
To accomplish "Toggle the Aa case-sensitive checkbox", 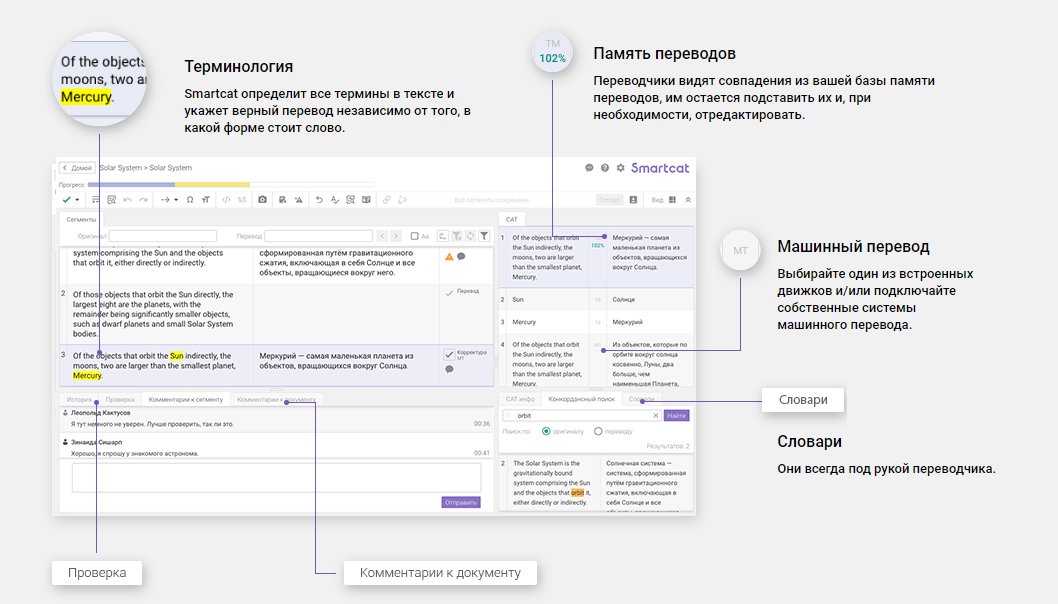I will tap(415, 236).
